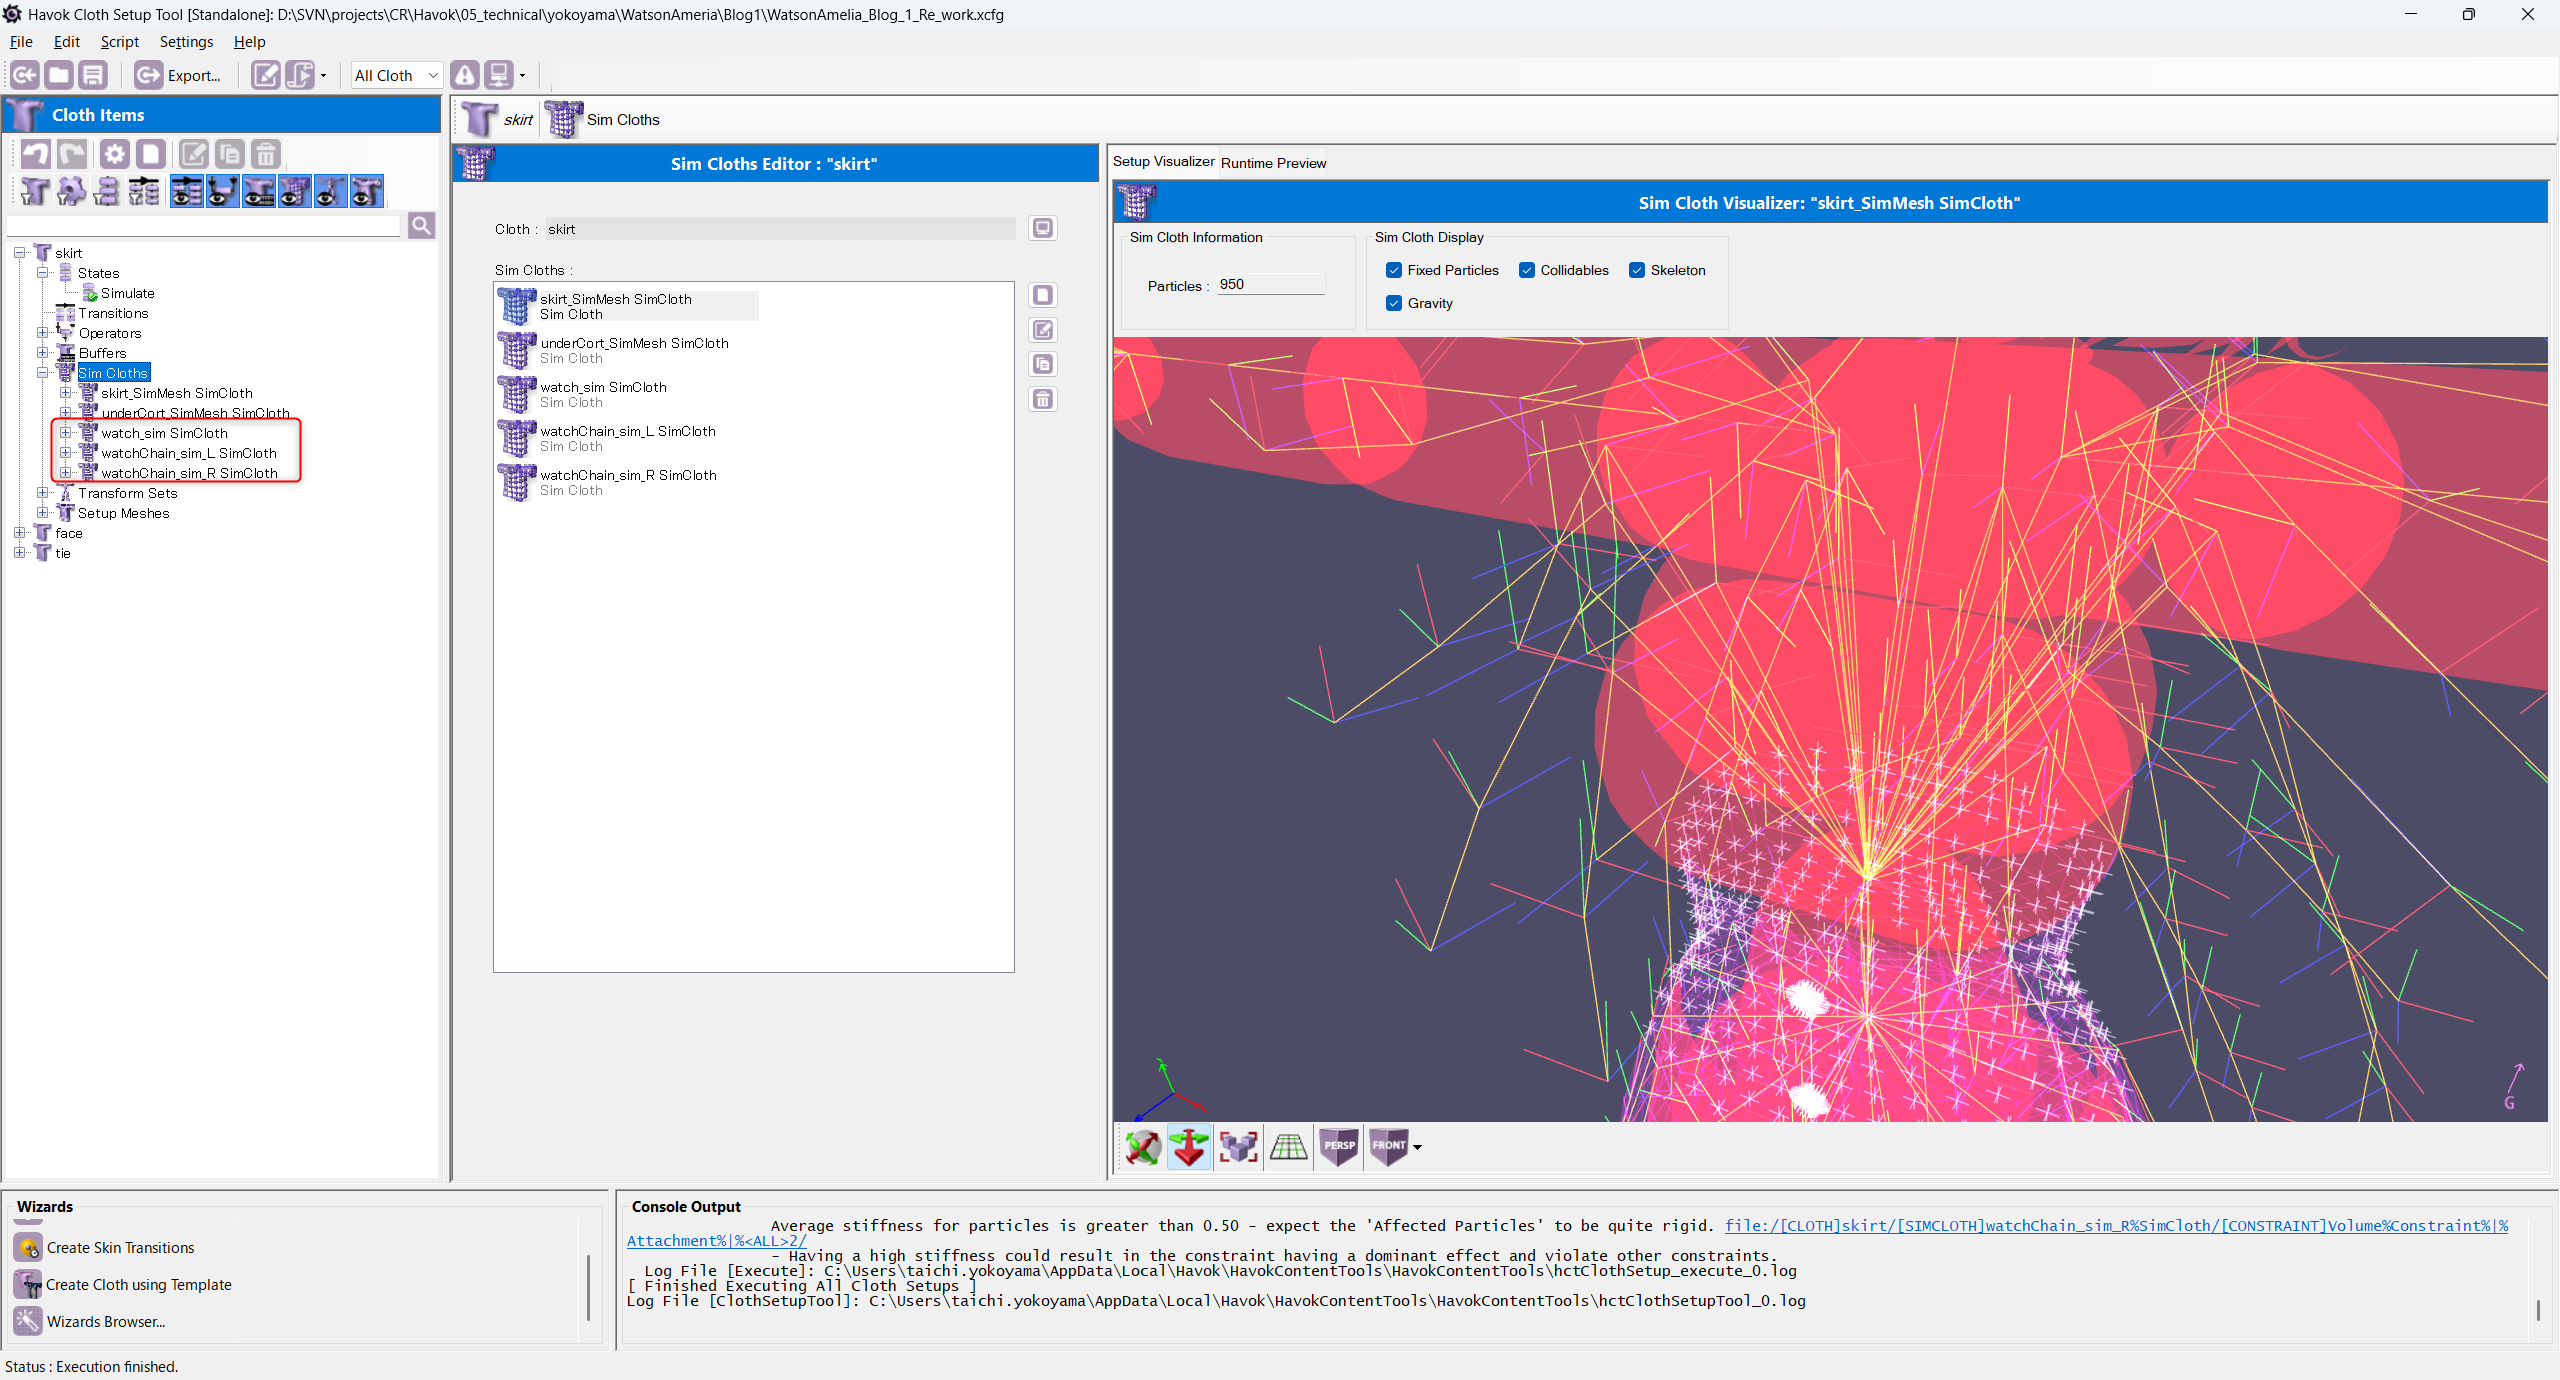Screen dimensions: 2560x1380
Task: Click the operators gear filter icon
Action: coord(71,191)
